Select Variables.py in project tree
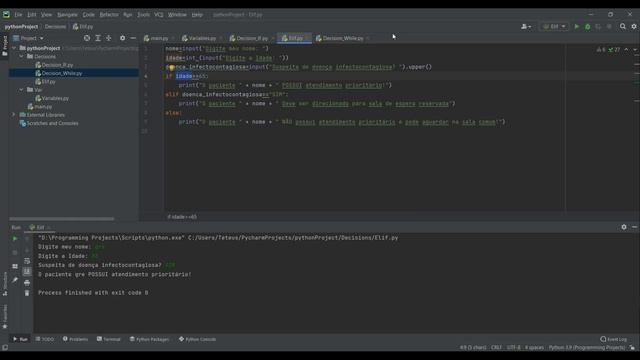Viewport: 640px width, 360px height. point(55,98)
